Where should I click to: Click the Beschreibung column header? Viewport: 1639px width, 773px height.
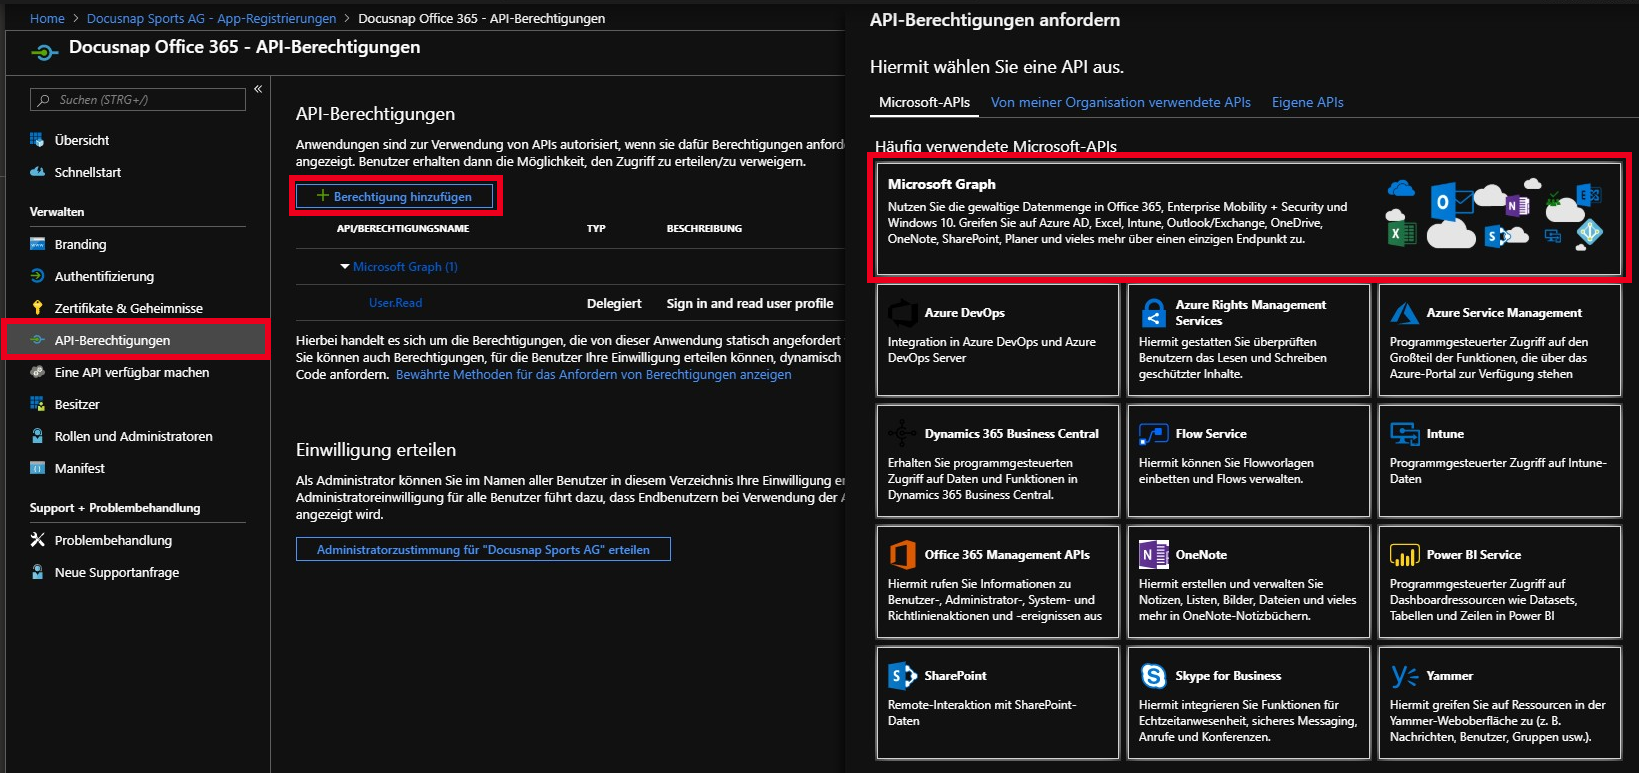[704, 228]
